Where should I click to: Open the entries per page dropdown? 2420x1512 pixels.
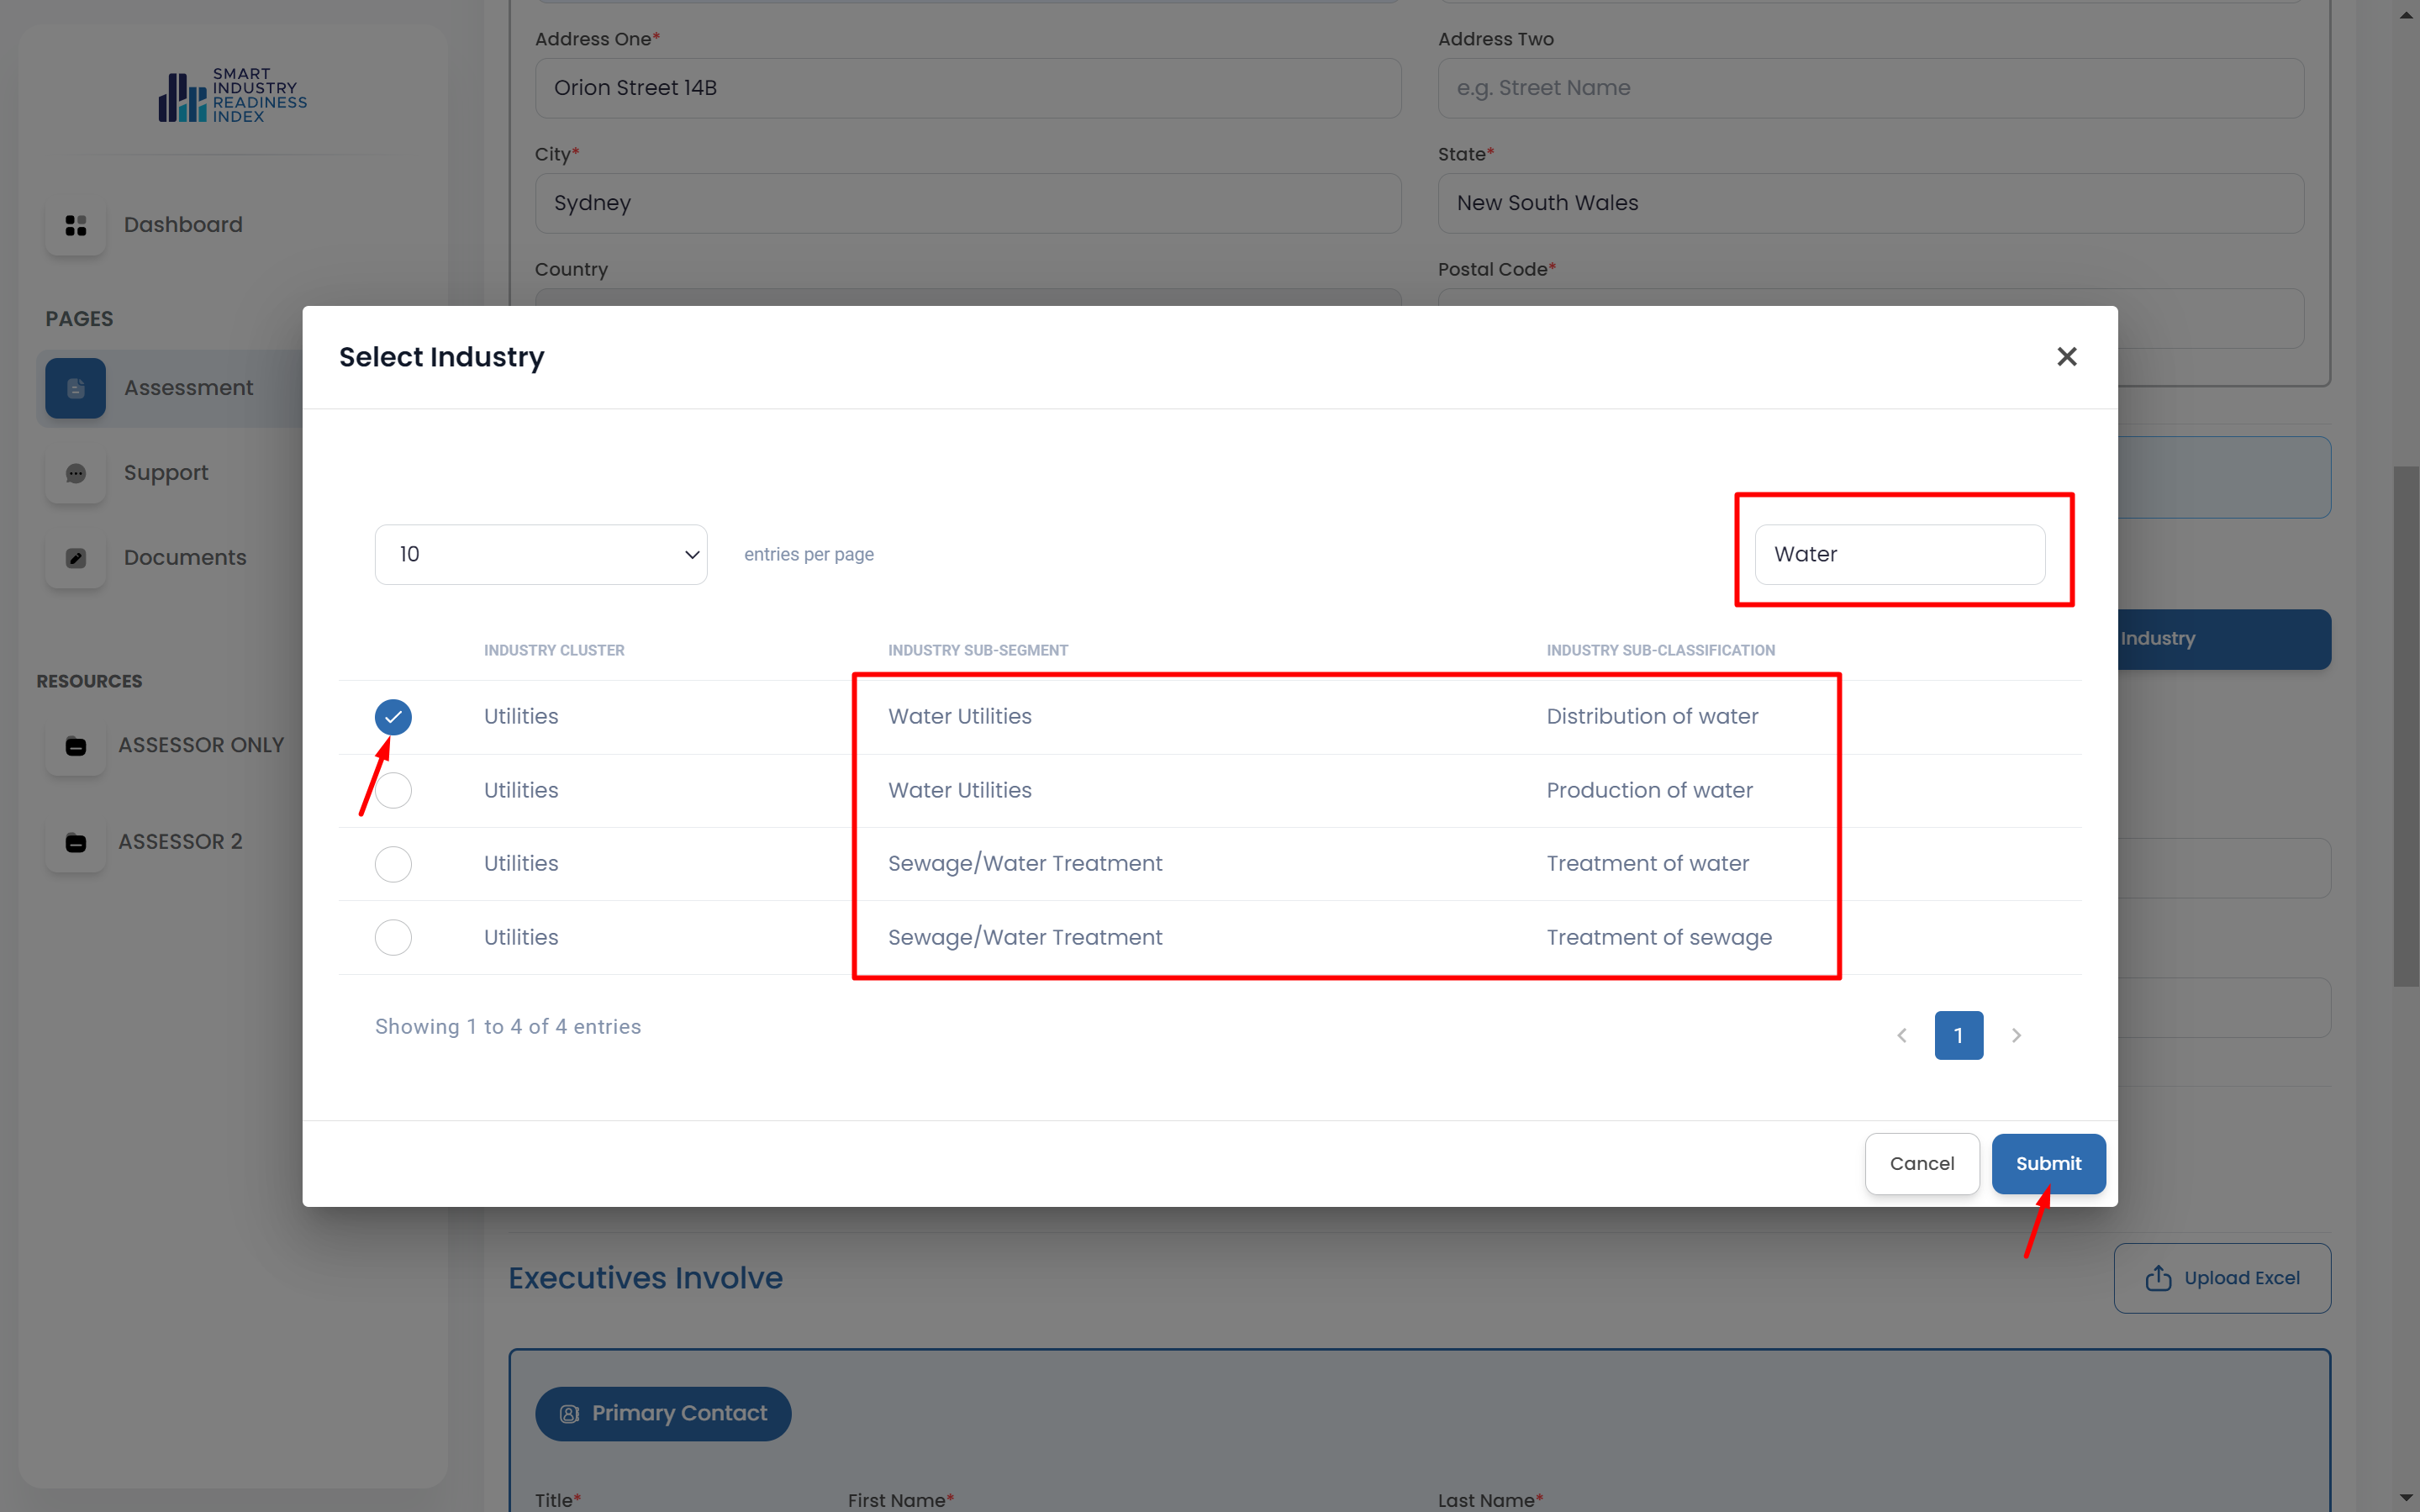(x=541, y=555)
